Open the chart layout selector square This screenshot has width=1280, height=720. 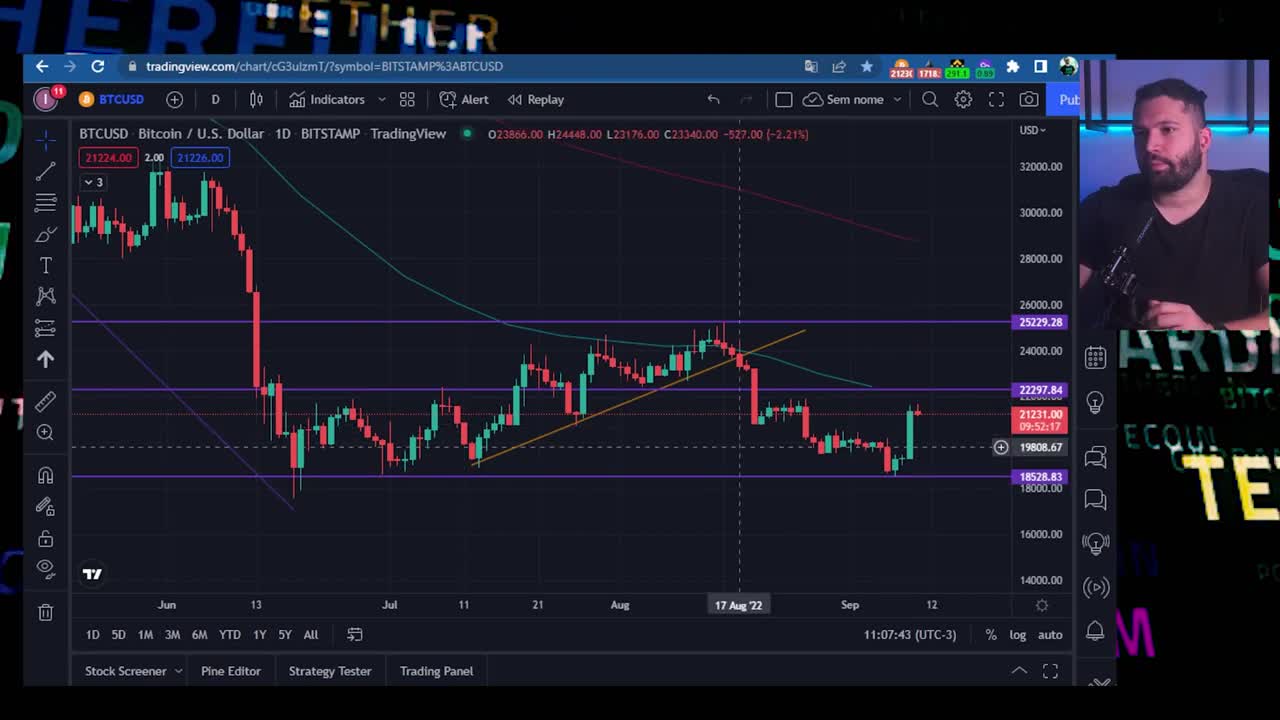(784, 99)
